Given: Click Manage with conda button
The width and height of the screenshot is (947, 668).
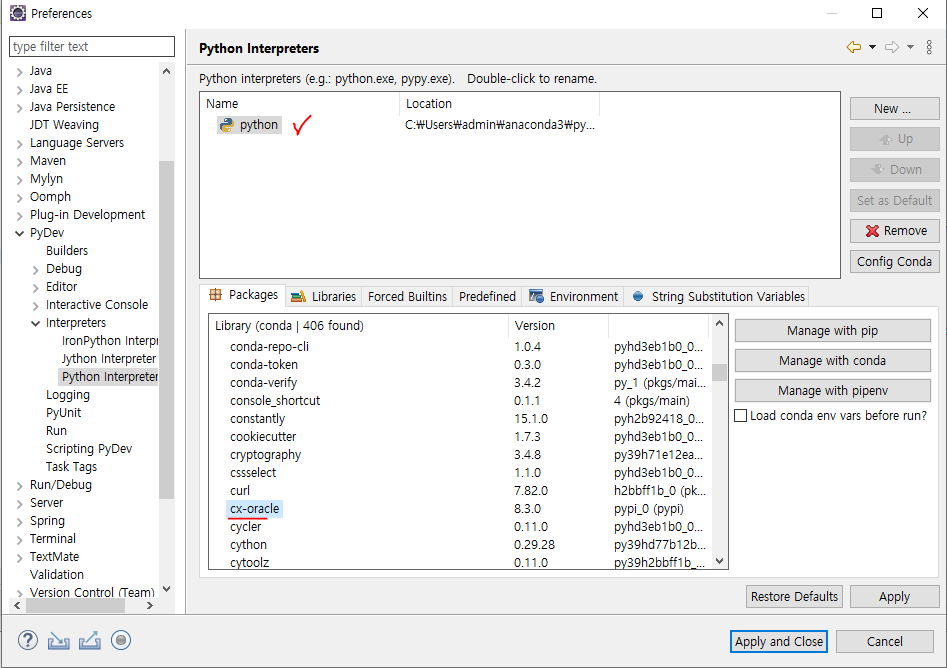Looking at the screenshot, I should [x=832, y=361].
